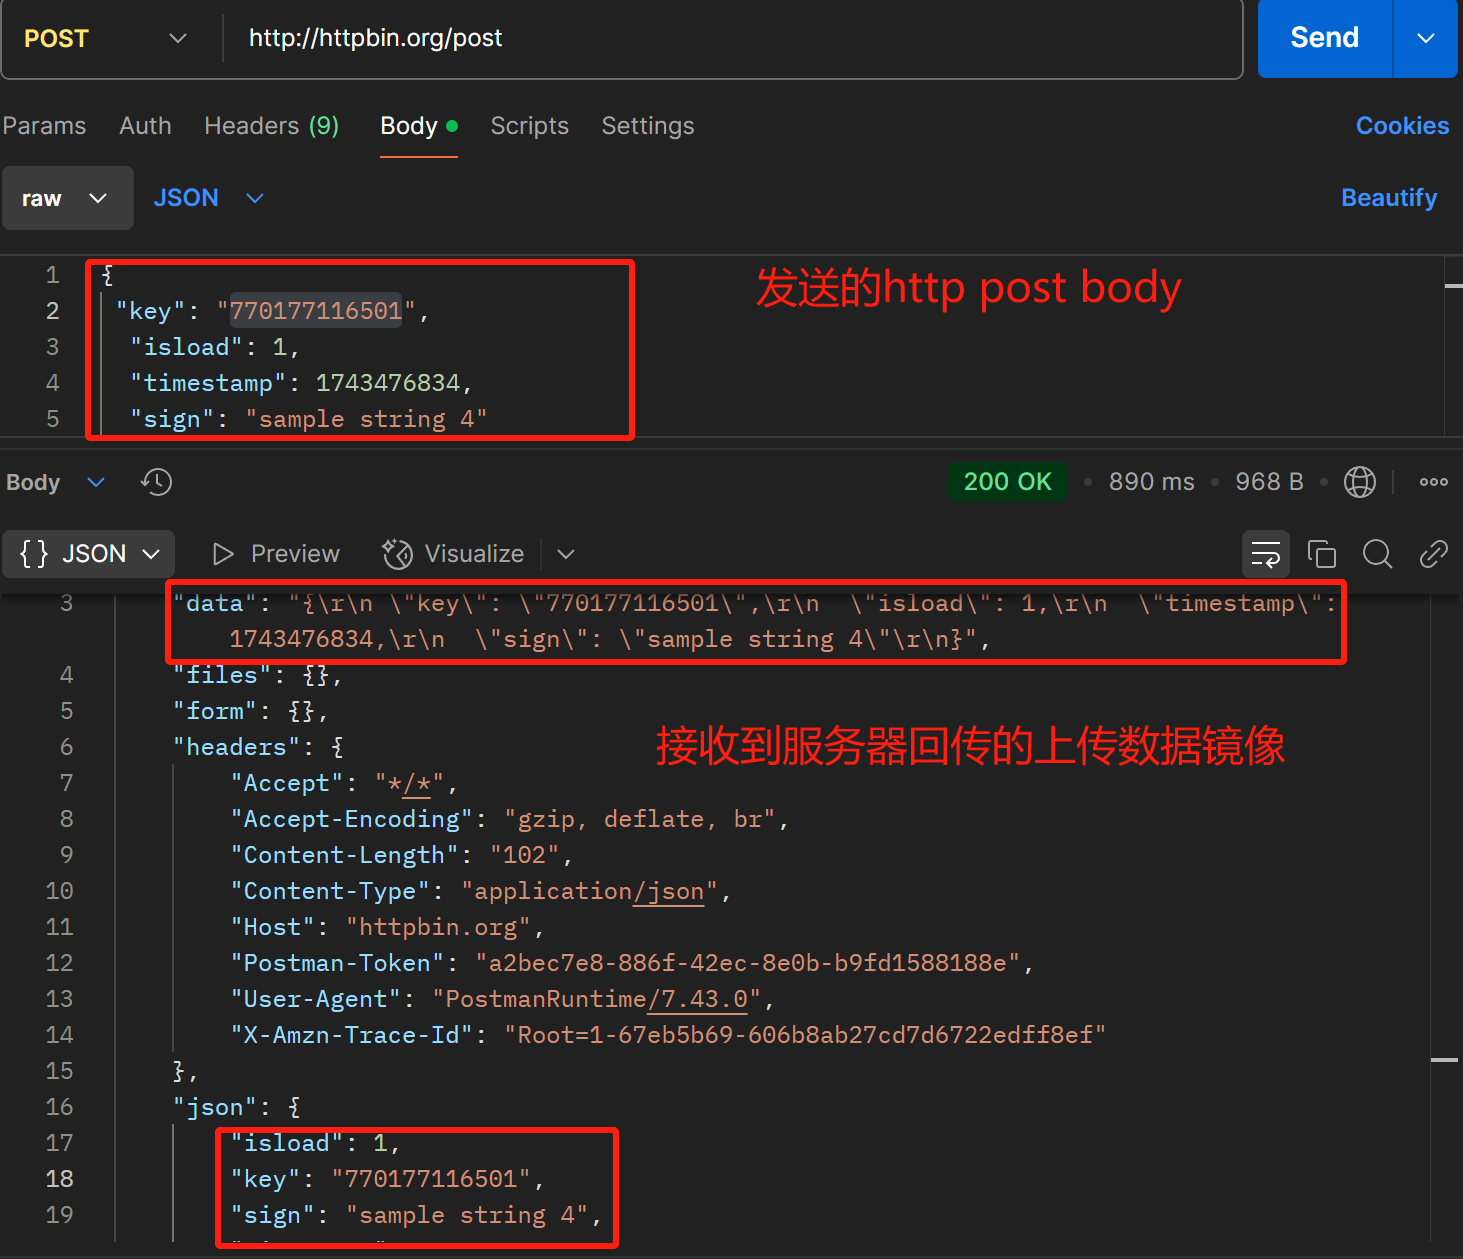Click the request URL input field
This screenshot has height=1259, width=1463.
[x=735, y=39]
